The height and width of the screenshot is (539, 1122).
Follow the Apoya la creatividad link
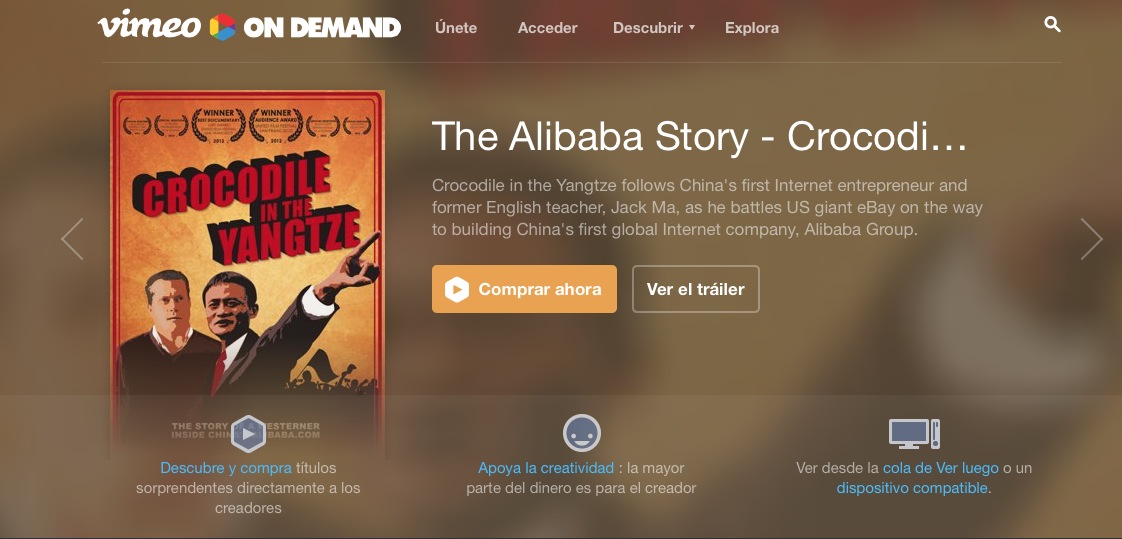546,468
